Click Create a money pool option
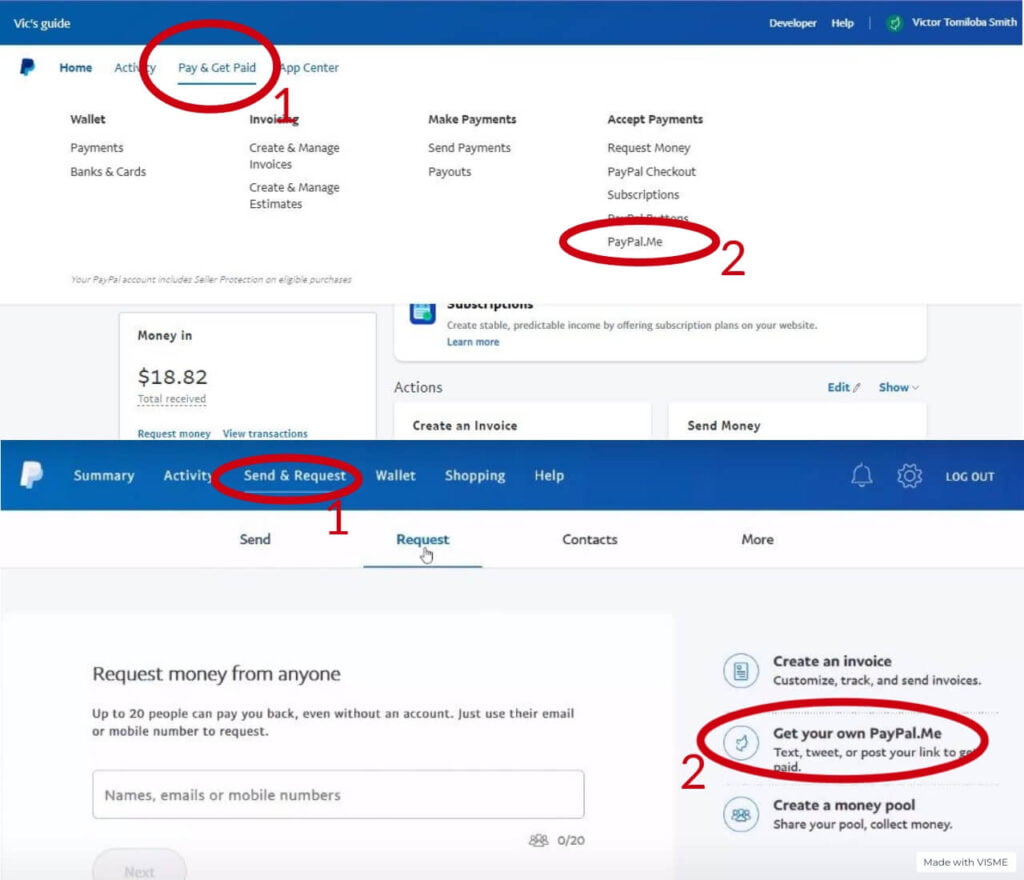 [838, 815]
